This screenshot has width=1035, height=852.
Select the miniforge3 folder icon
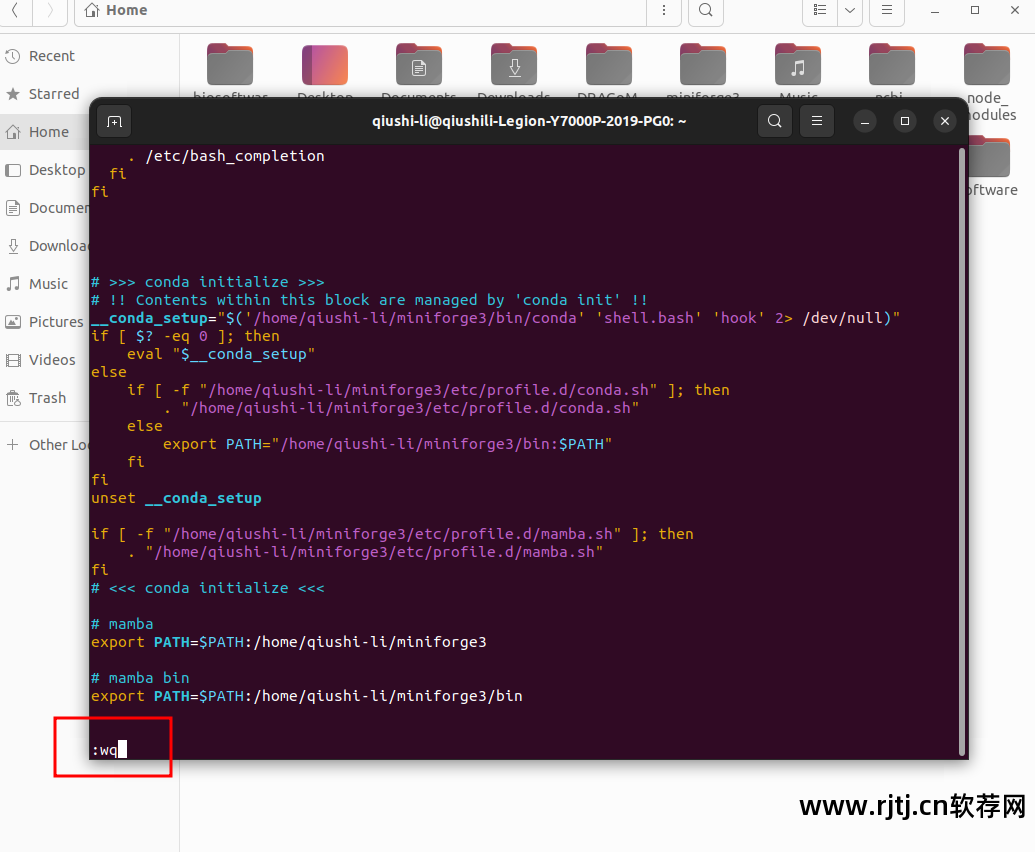(703, 65)
